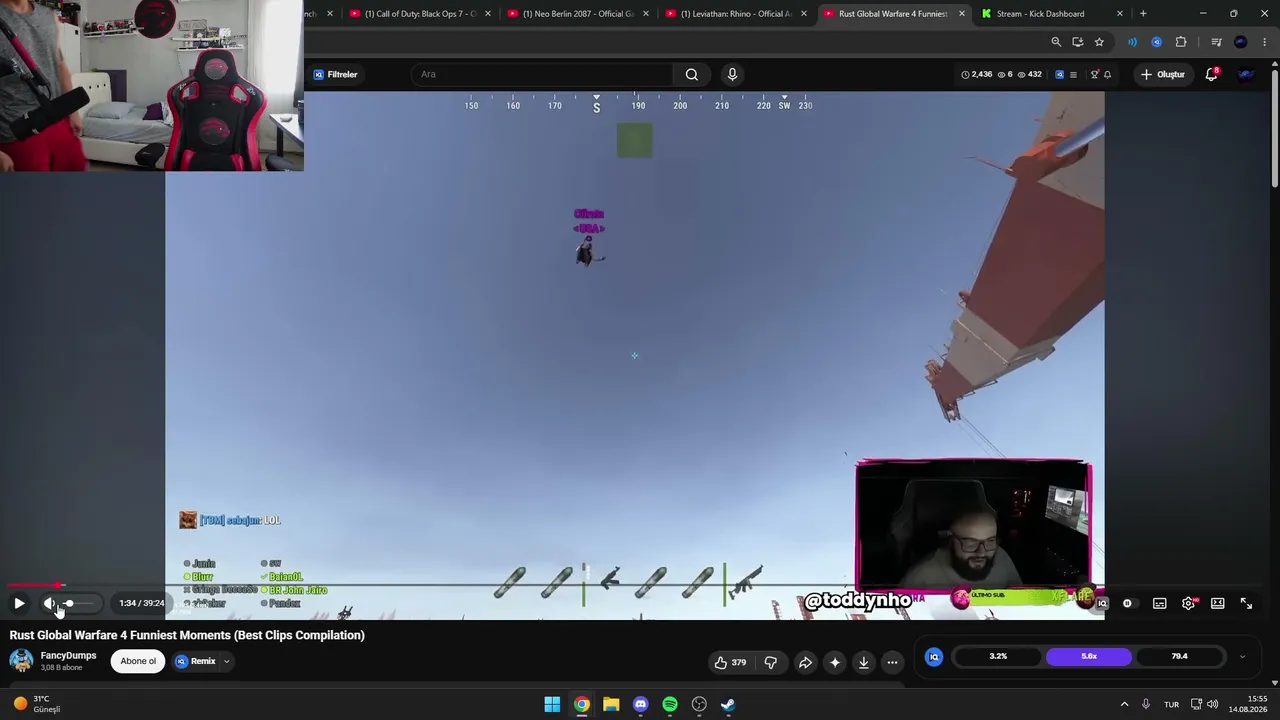
Task: Click the 5.6x vidIQ stat pill
Action: point(1089,656)
